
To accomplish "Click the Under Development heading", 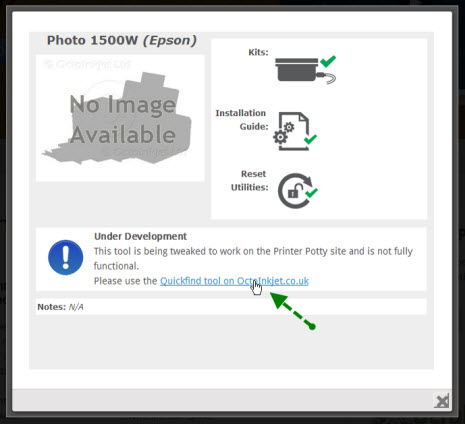I will click(140, 236).
